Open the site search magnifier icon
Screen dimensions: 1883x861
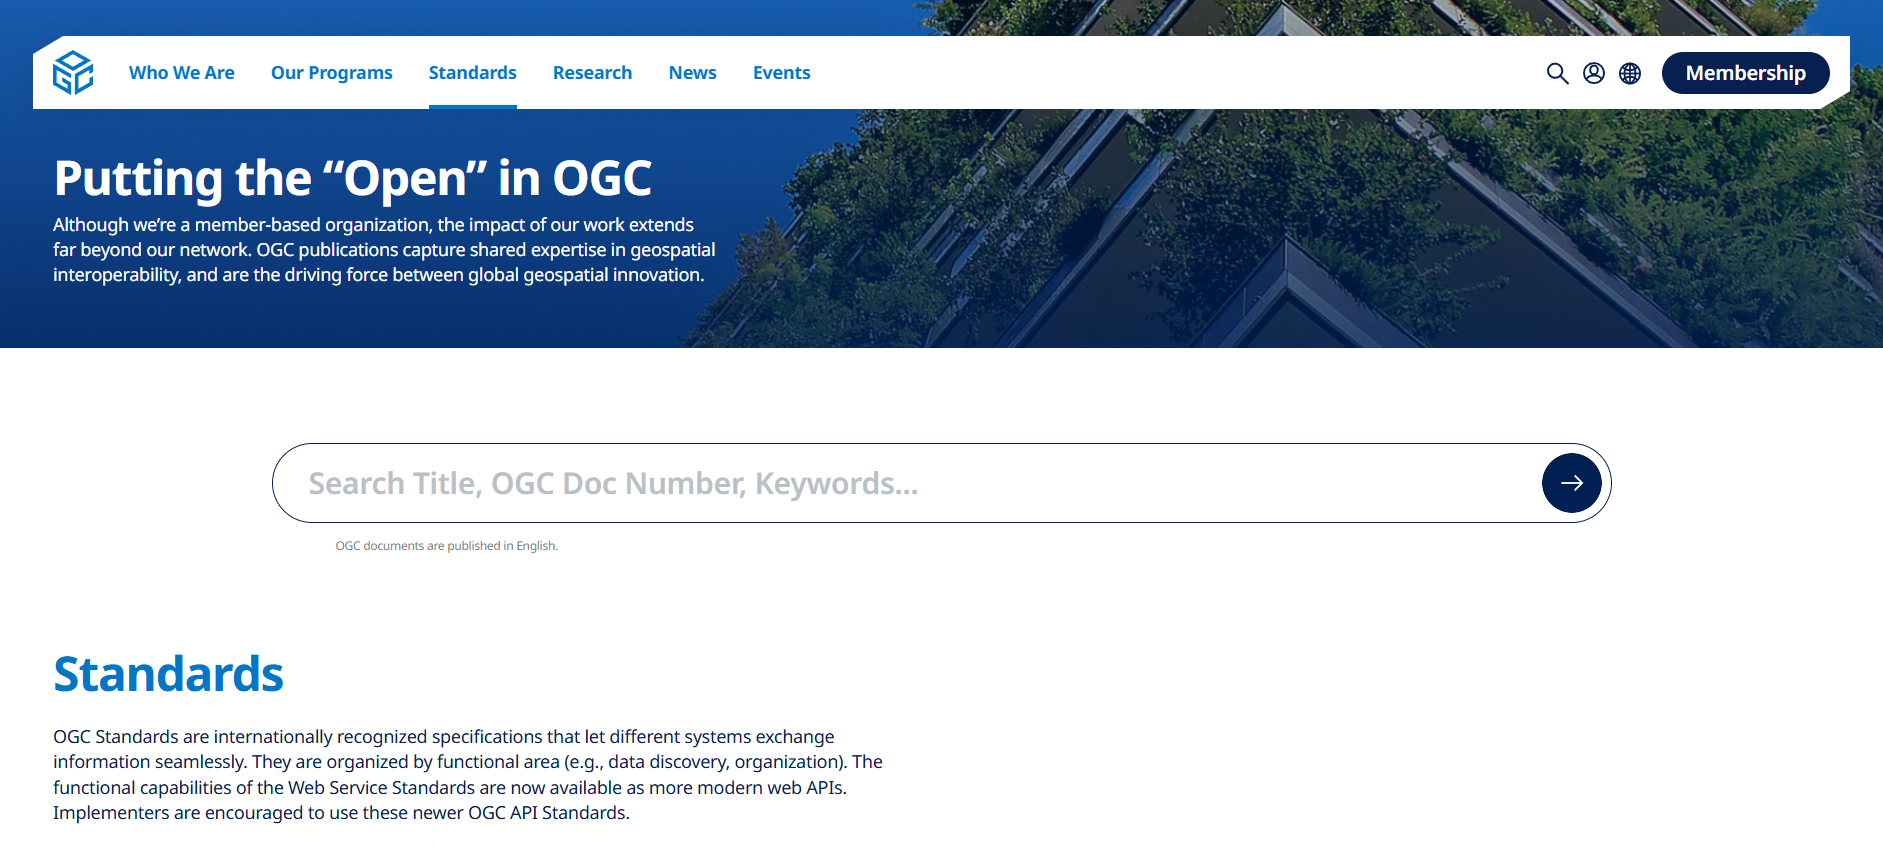1557,73
